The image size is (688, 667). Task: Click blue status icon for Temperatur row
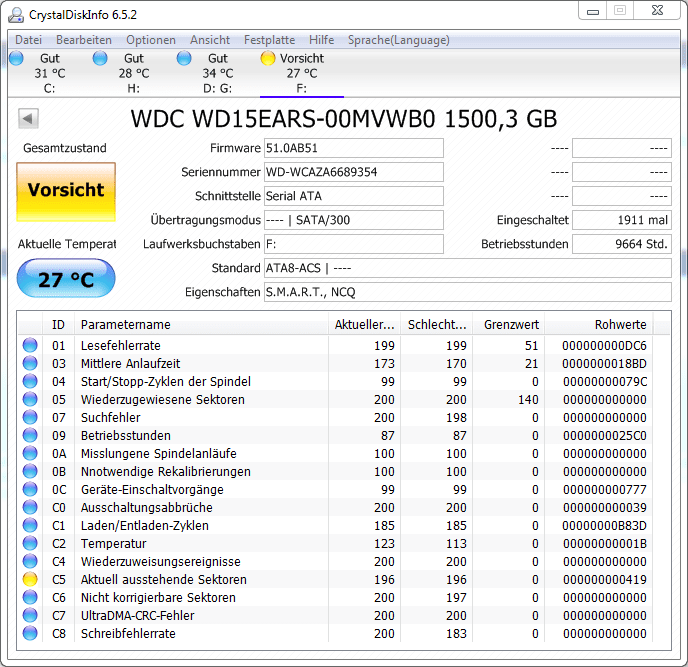coord(30,544)
